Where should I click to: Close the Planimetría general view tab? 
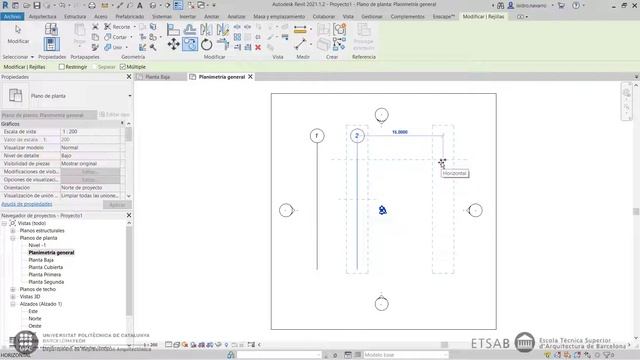pyautogui.click(x=251, y=77)
